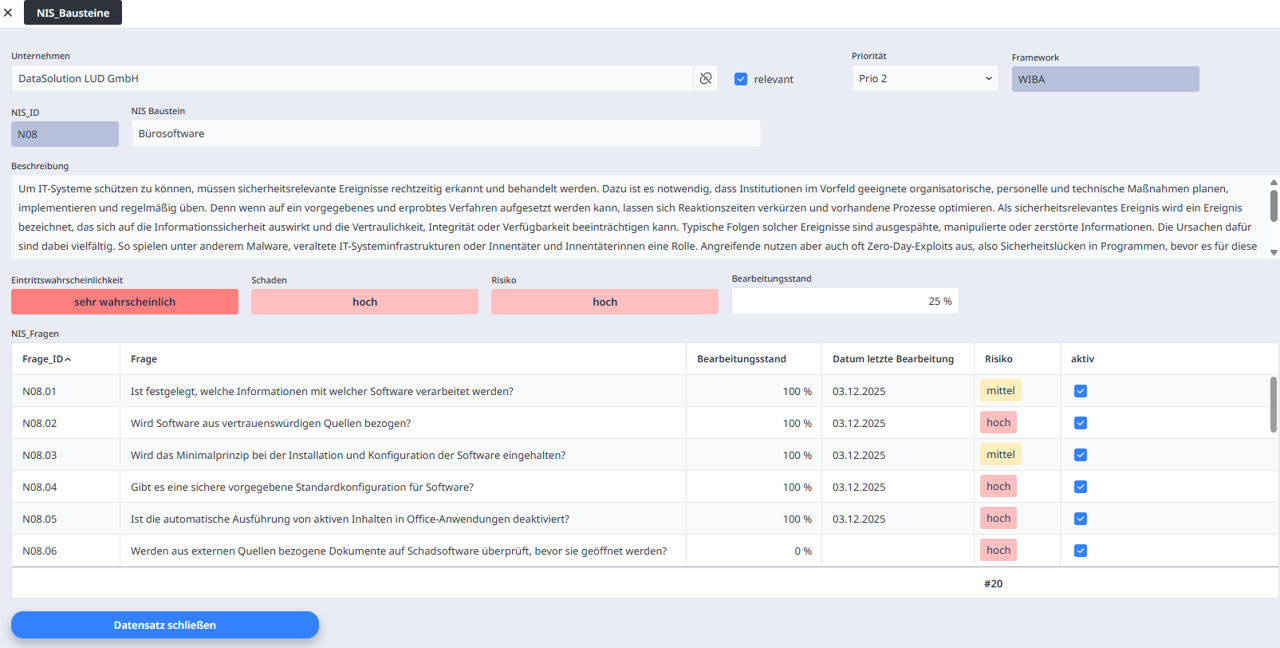Close the form with the X icon
The image size is (1280, 648).
(8, 13)
